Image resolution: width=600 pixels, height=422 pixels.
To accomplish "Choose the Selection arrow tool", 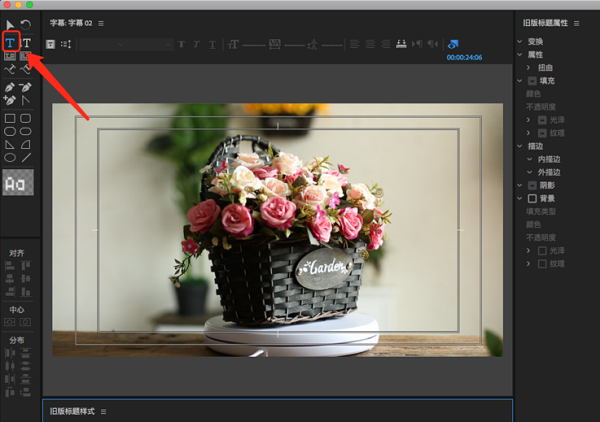I will pos(11,23).
